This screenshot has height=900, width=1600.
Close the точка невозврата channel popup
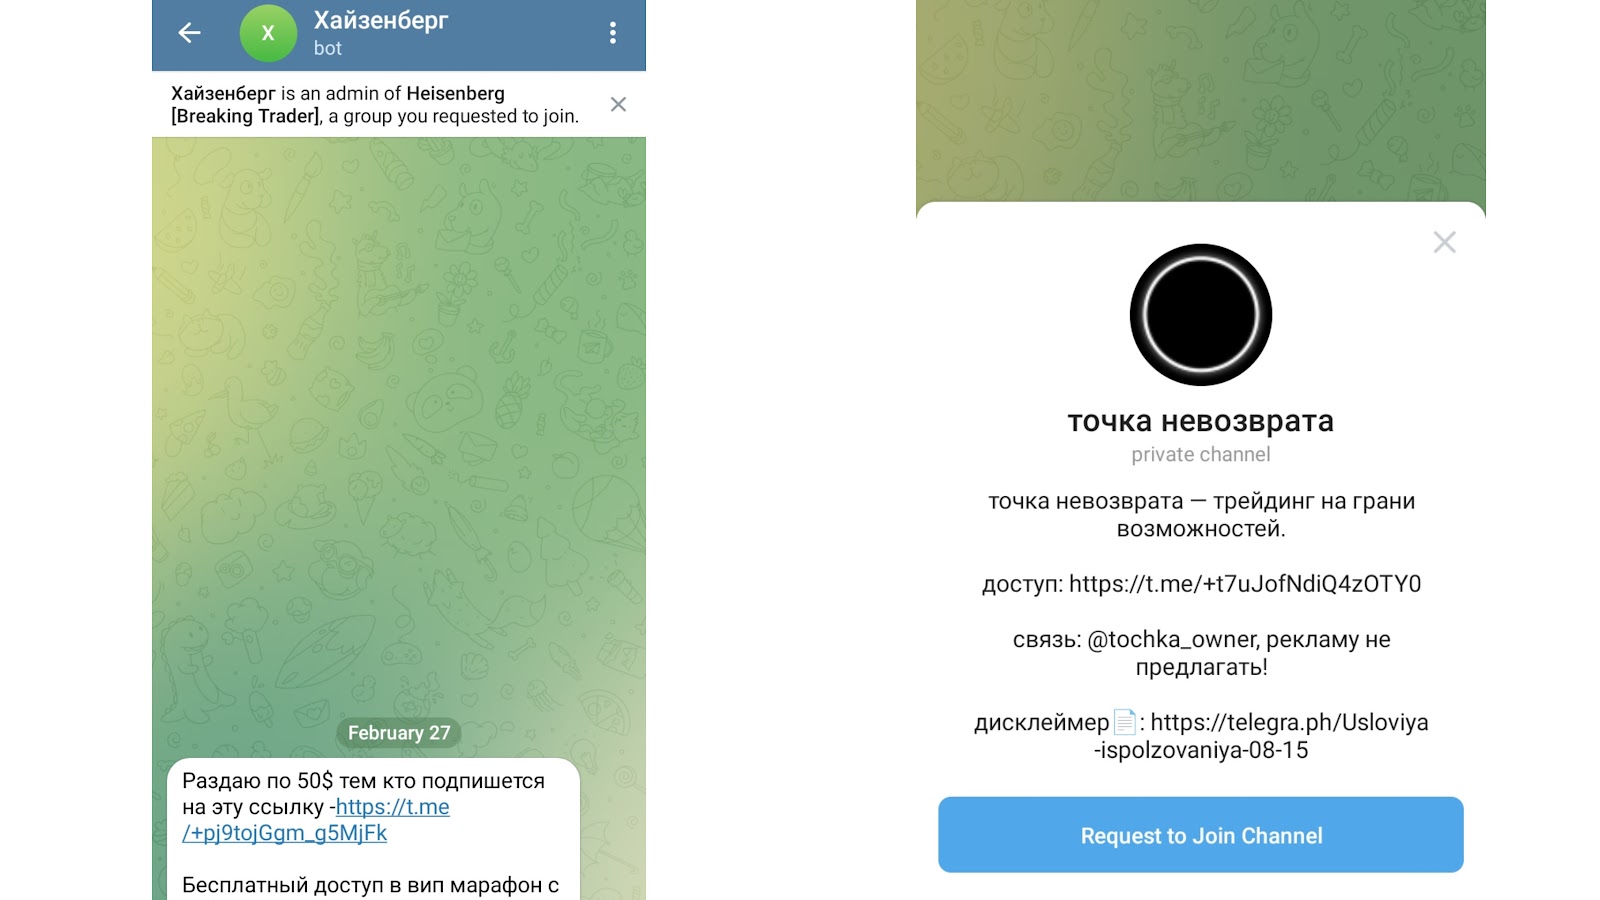[x=1444, y=242]
